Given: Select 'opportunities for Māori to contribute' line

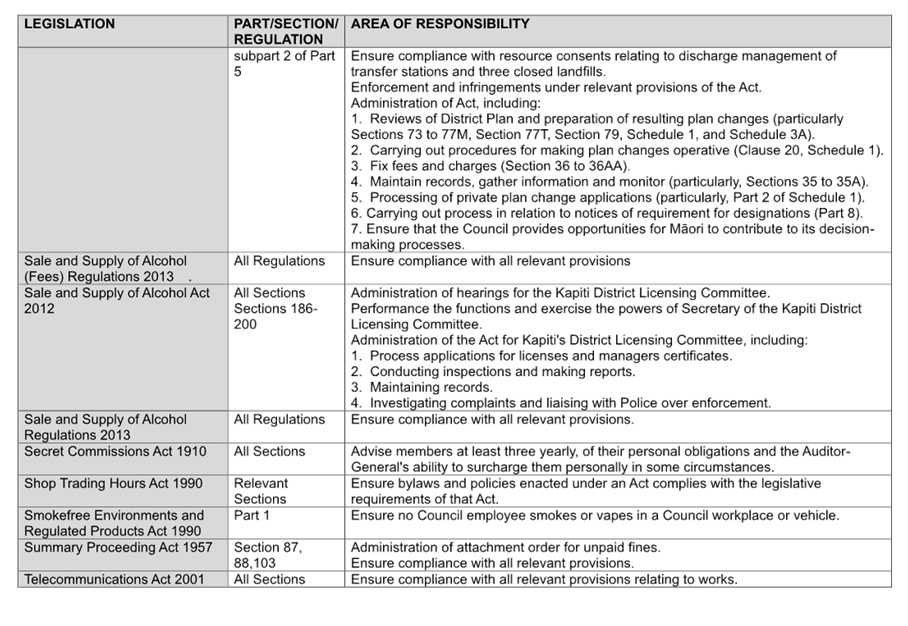Looking at the screenshot, I should [613, 236].
